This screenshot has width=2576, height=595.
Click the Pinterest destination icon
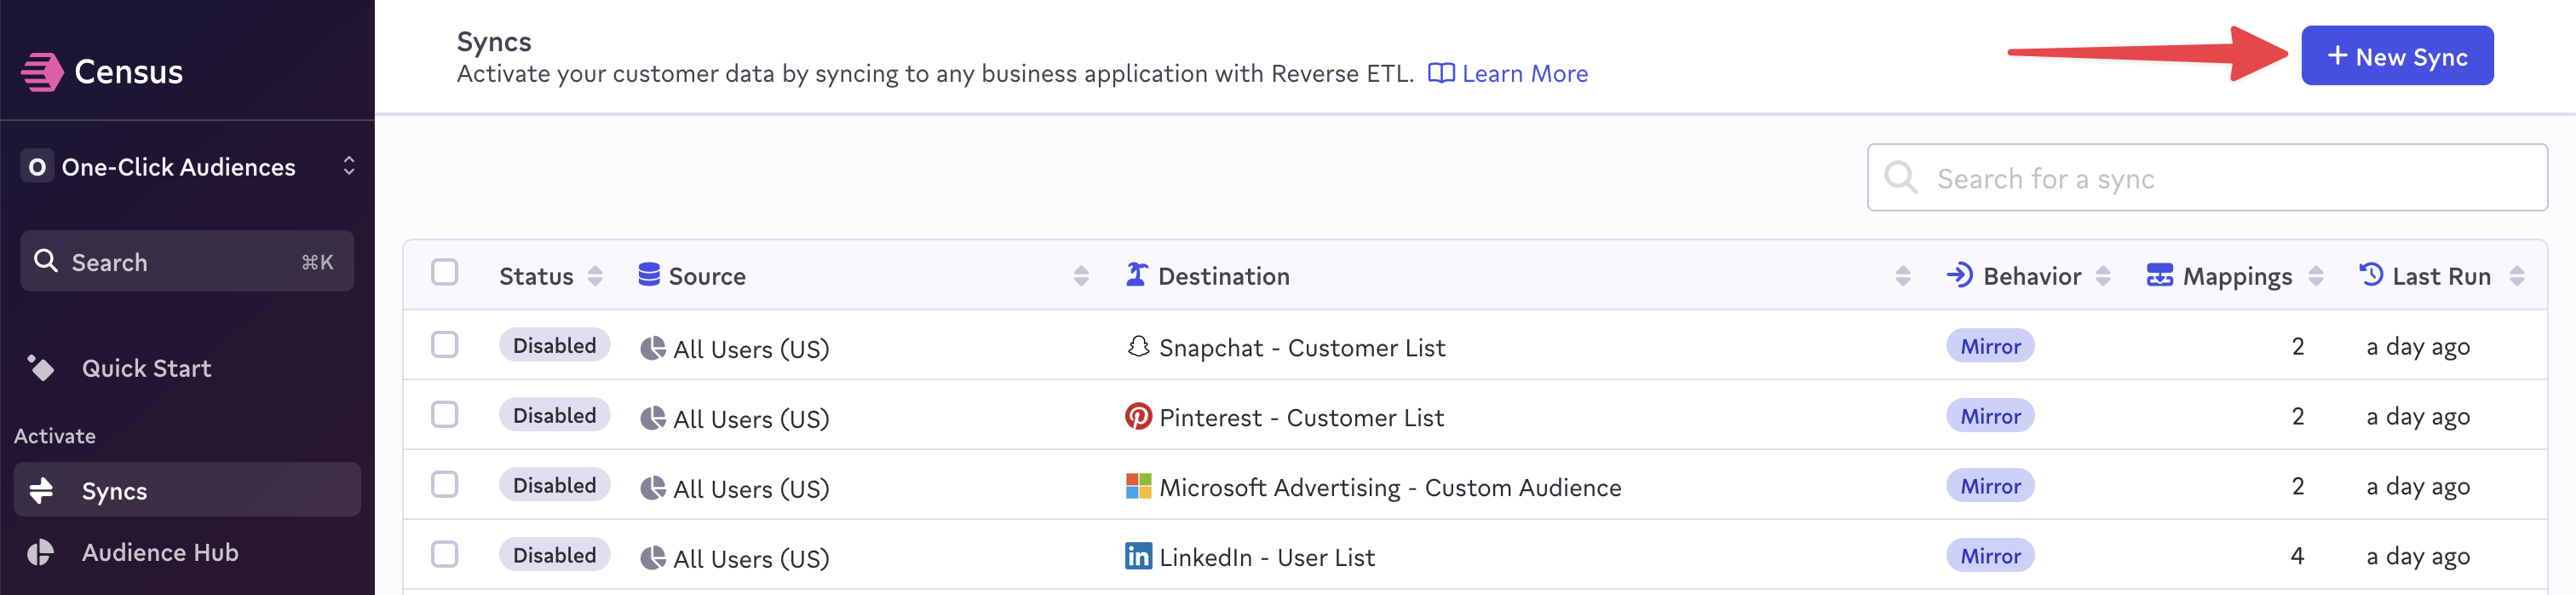1138,416
